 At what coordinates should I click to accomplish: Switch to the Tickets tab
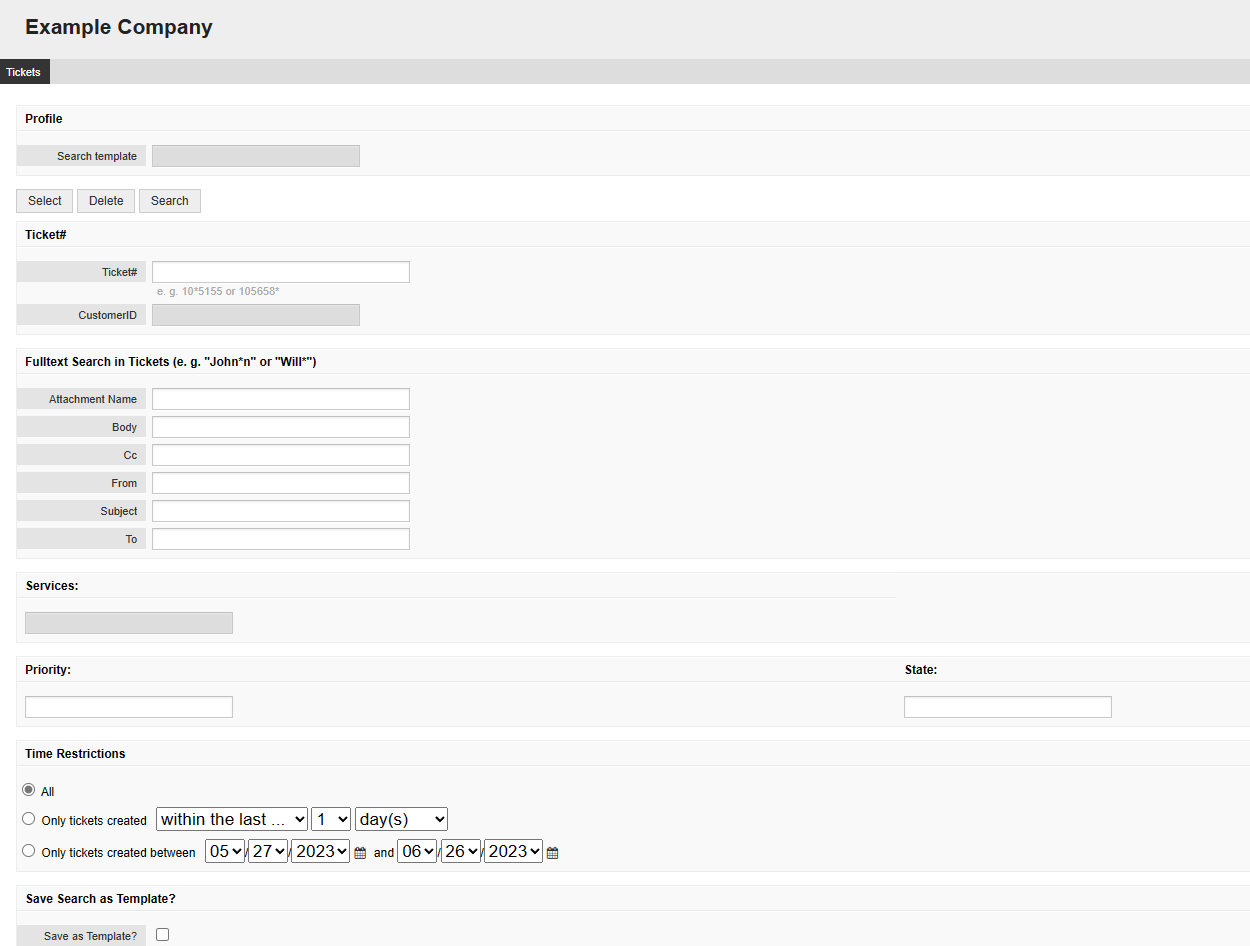[x=23, y=71]
